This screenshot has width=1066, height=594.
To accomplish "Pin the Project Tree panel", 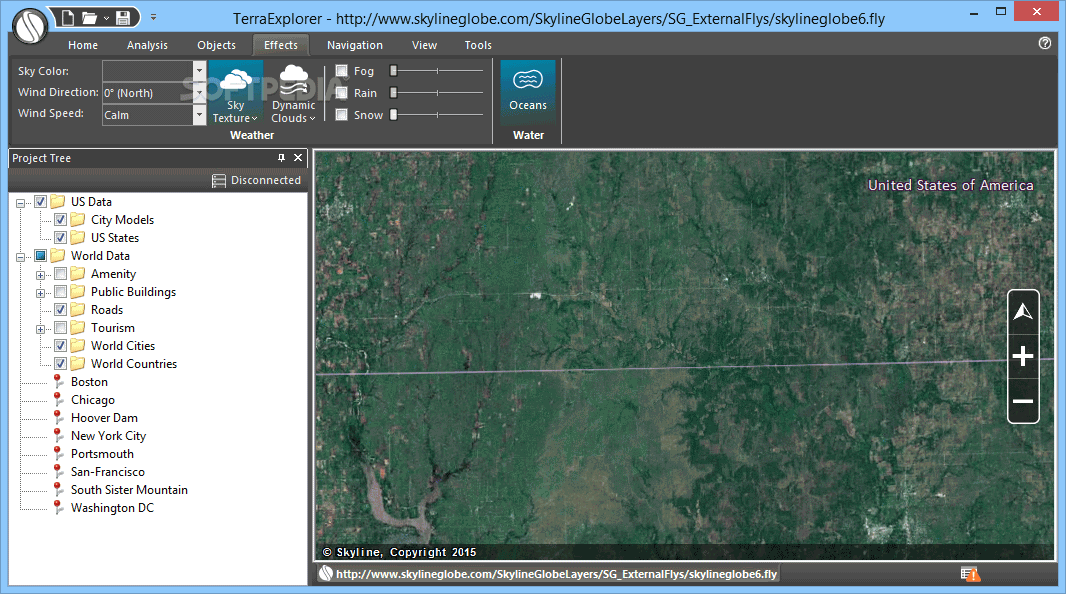I will pos(281,158).
